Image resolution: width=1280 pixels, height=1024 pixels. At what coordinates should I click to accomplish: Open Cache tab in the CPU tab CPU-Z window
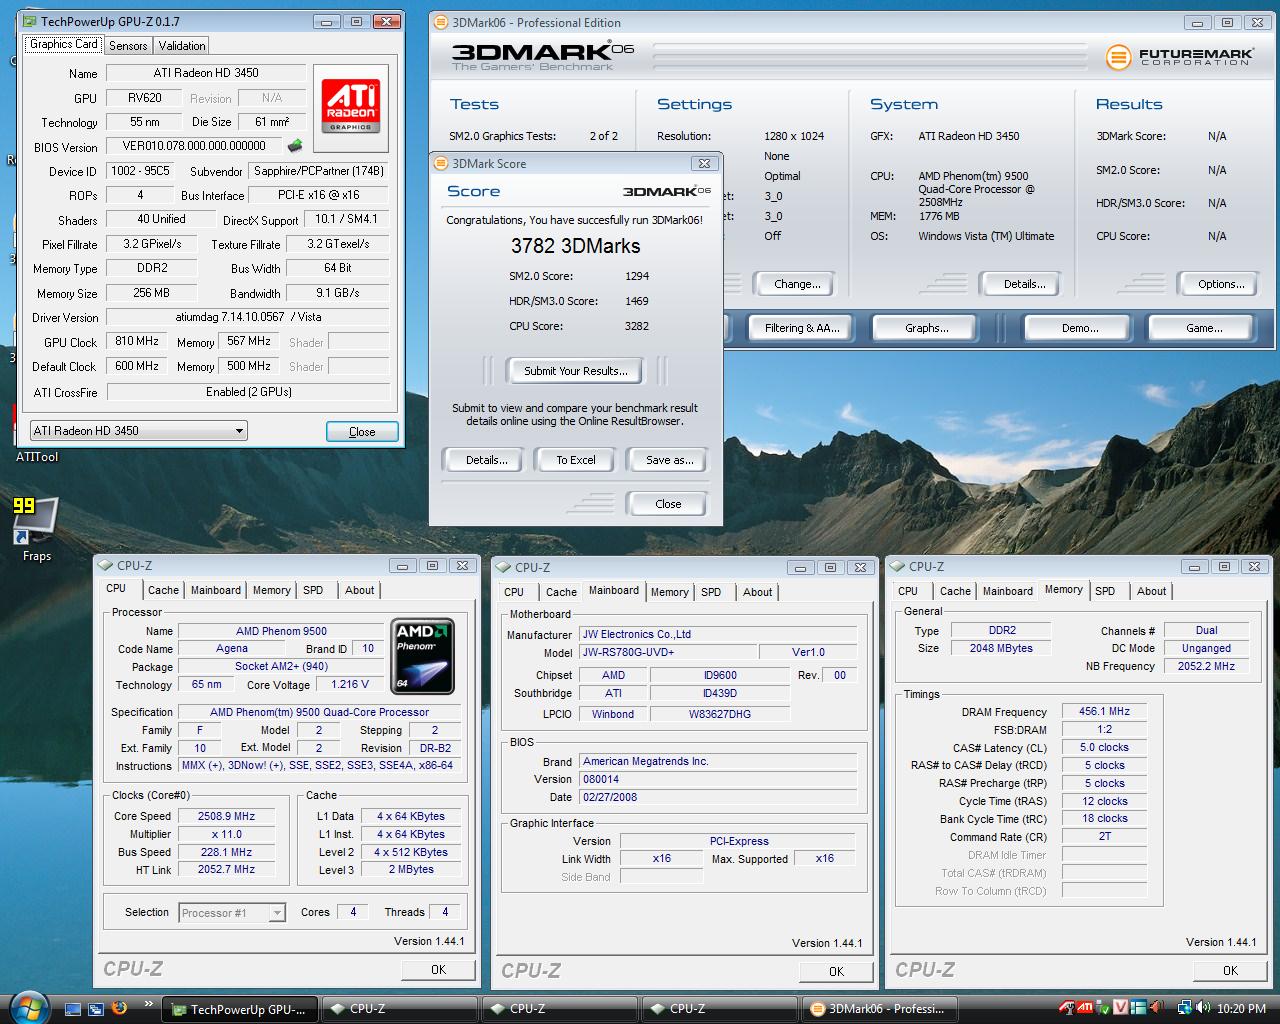(163, 590)
